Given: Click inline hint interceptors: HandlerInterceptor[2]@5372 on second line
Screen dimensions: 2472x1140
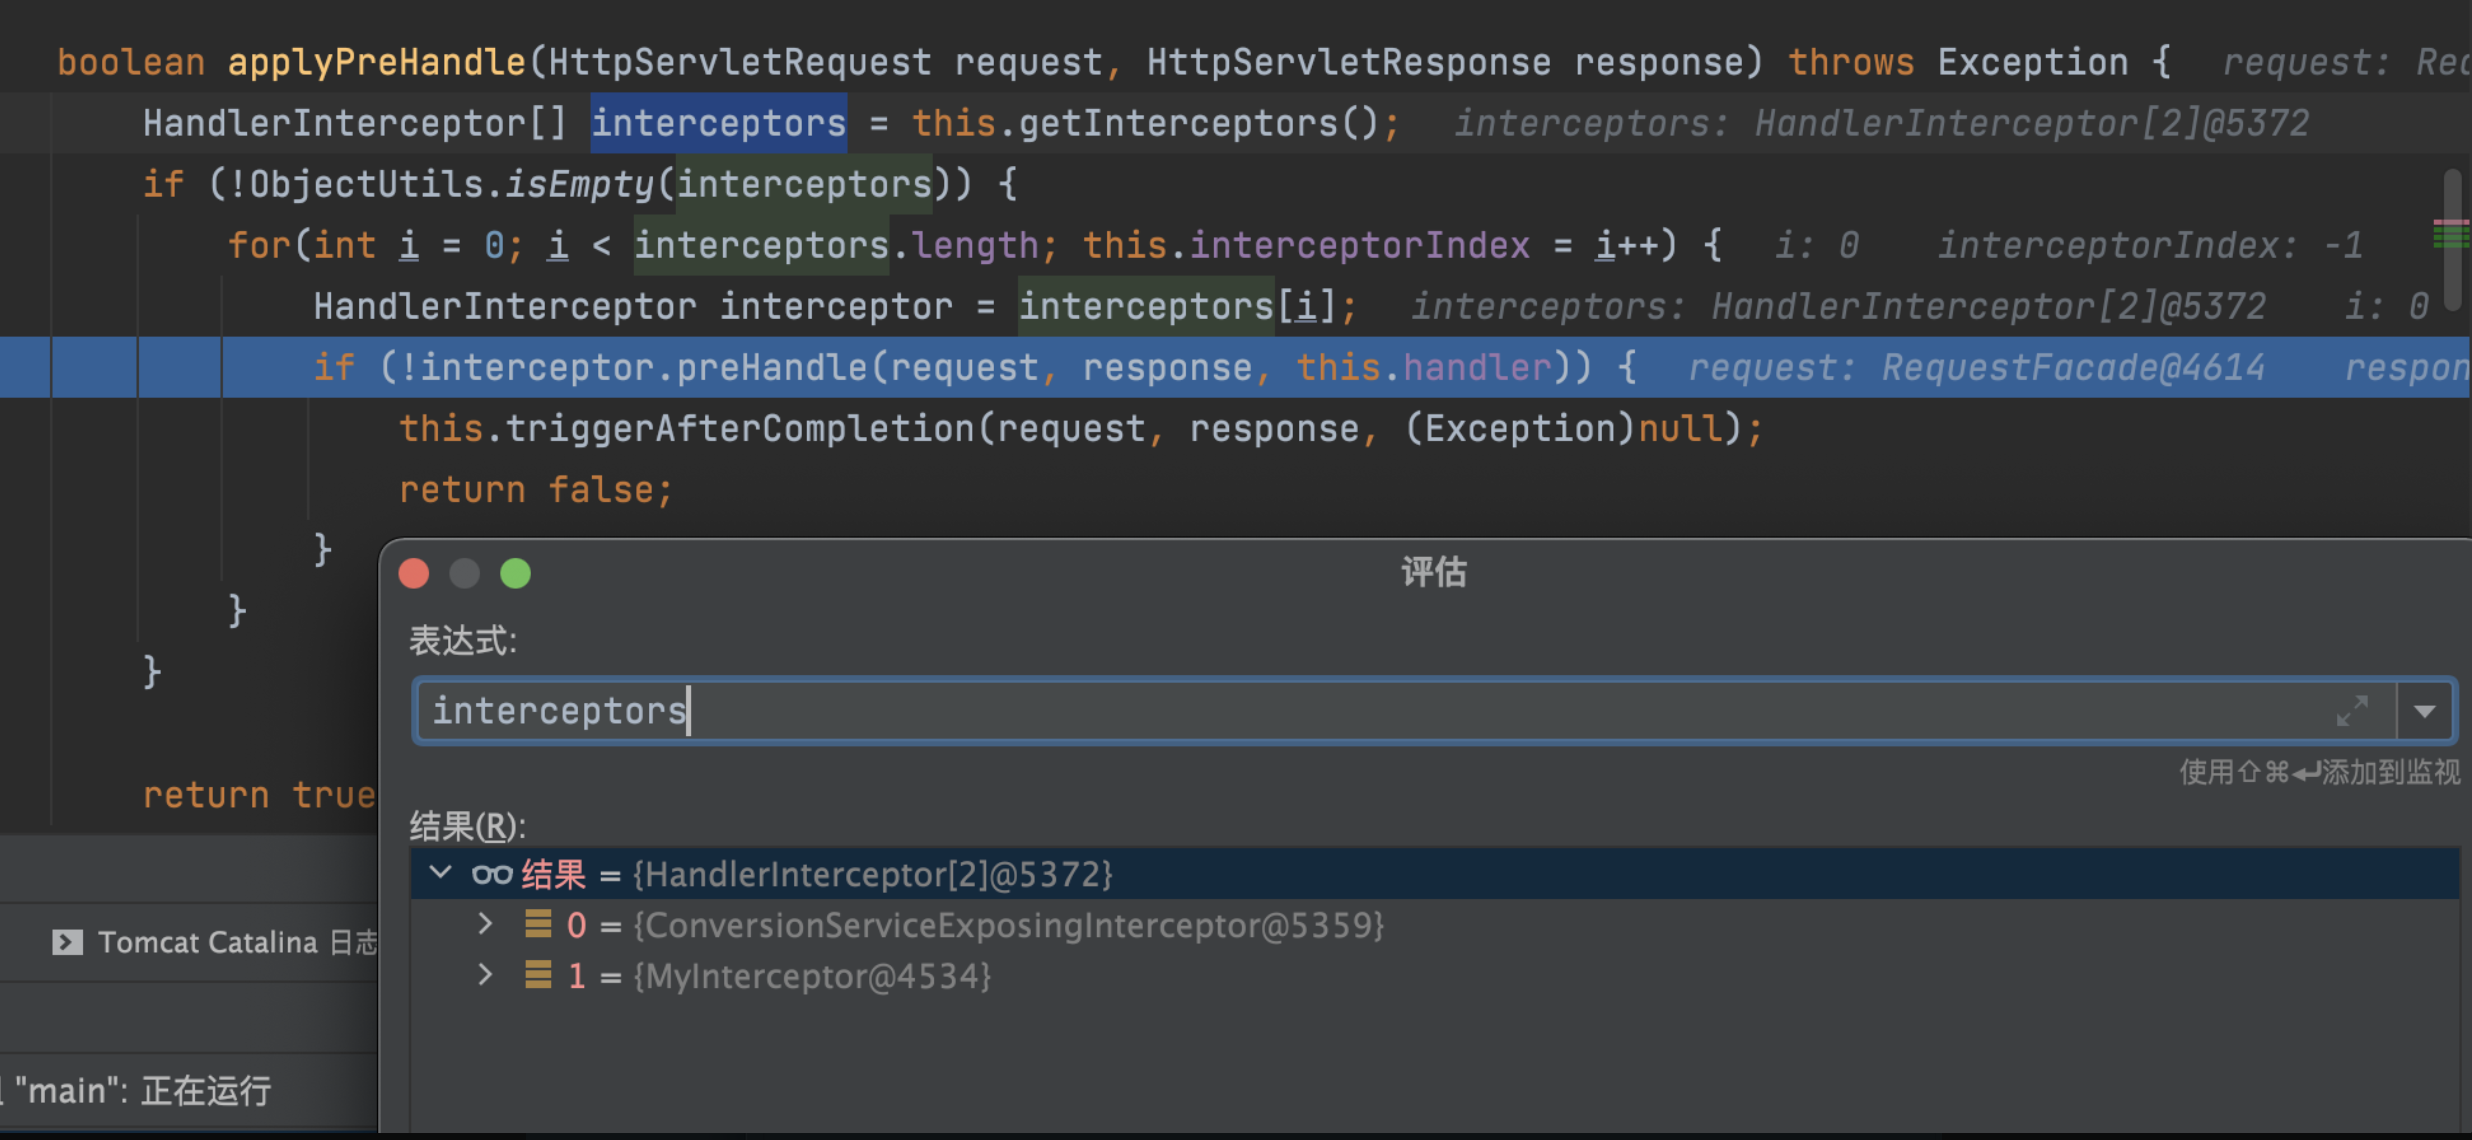Looking at the screenshot, I should [1880, 124].
